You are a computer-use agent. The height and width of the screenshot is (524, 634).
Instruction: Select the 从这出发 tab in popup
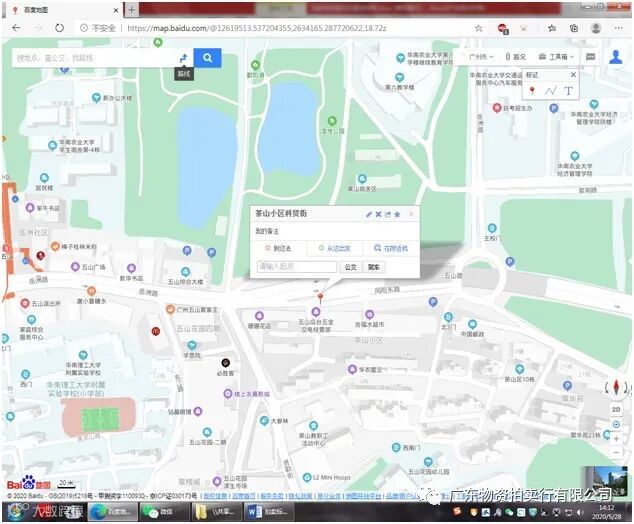click(335, 248)
